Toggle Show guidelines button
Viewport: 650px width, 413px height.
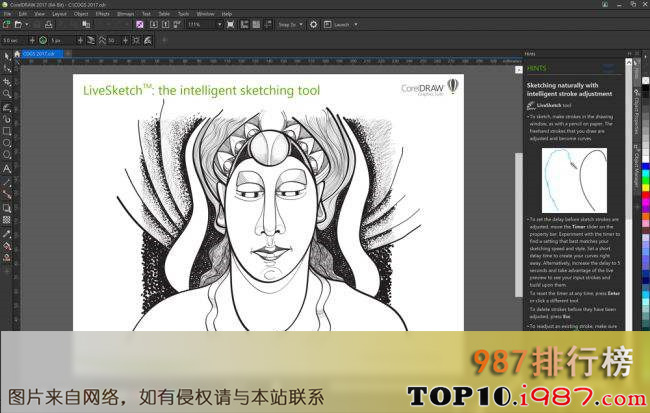[268, 24]
